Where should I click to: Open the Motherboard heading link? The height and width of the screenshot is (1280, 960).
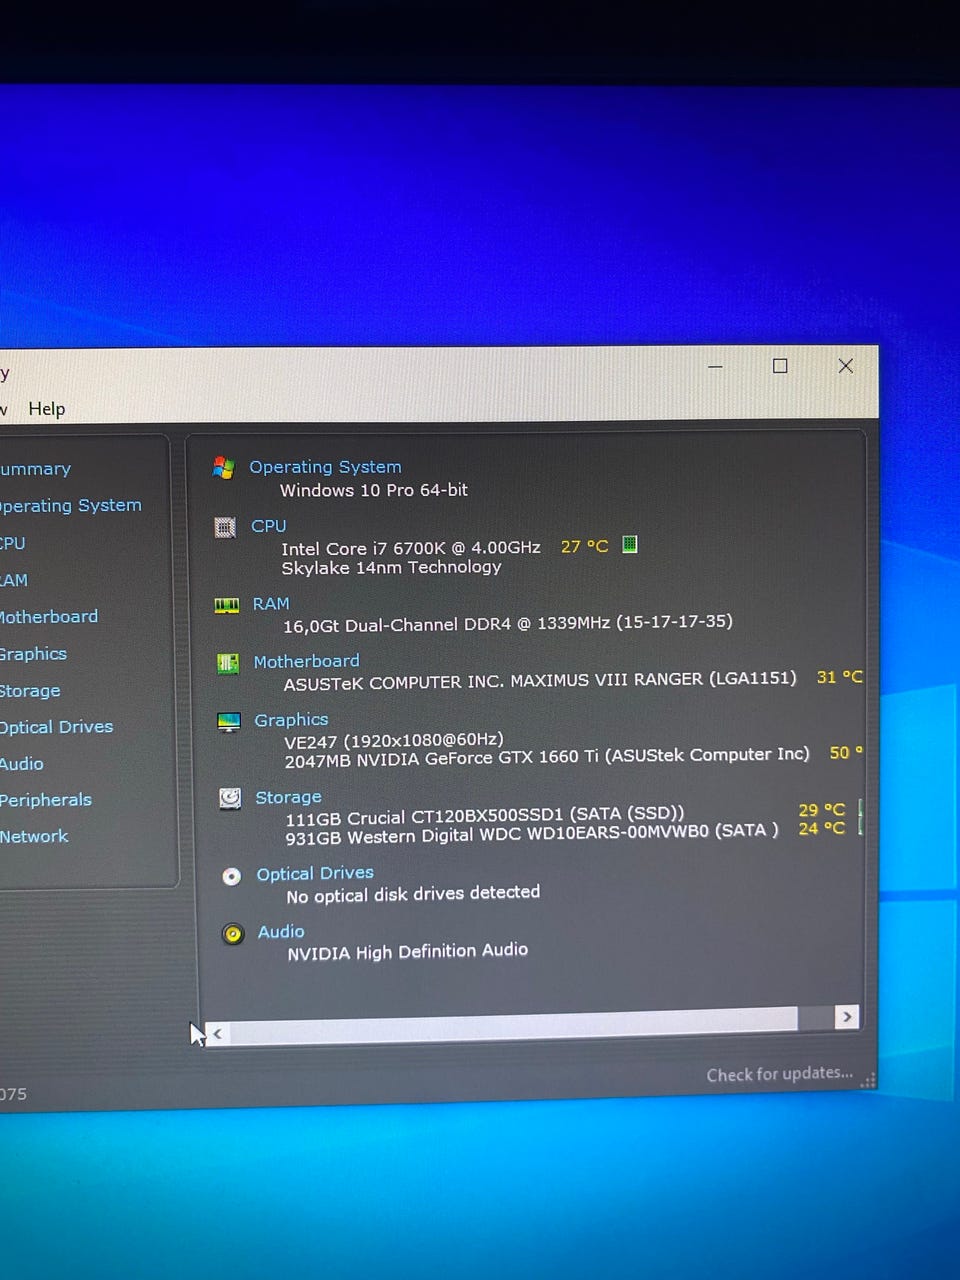(306, 661)
